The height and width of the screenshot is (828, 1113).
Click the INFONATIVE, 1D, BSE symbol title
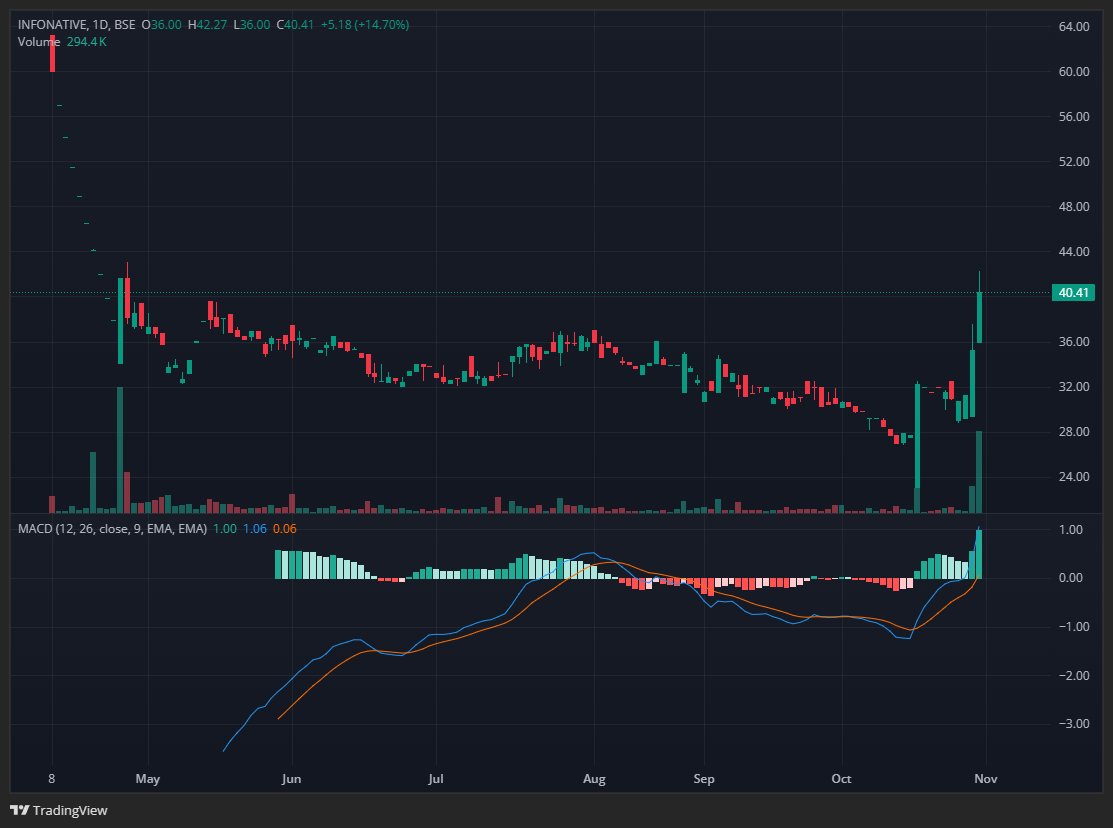coord(76,25)
